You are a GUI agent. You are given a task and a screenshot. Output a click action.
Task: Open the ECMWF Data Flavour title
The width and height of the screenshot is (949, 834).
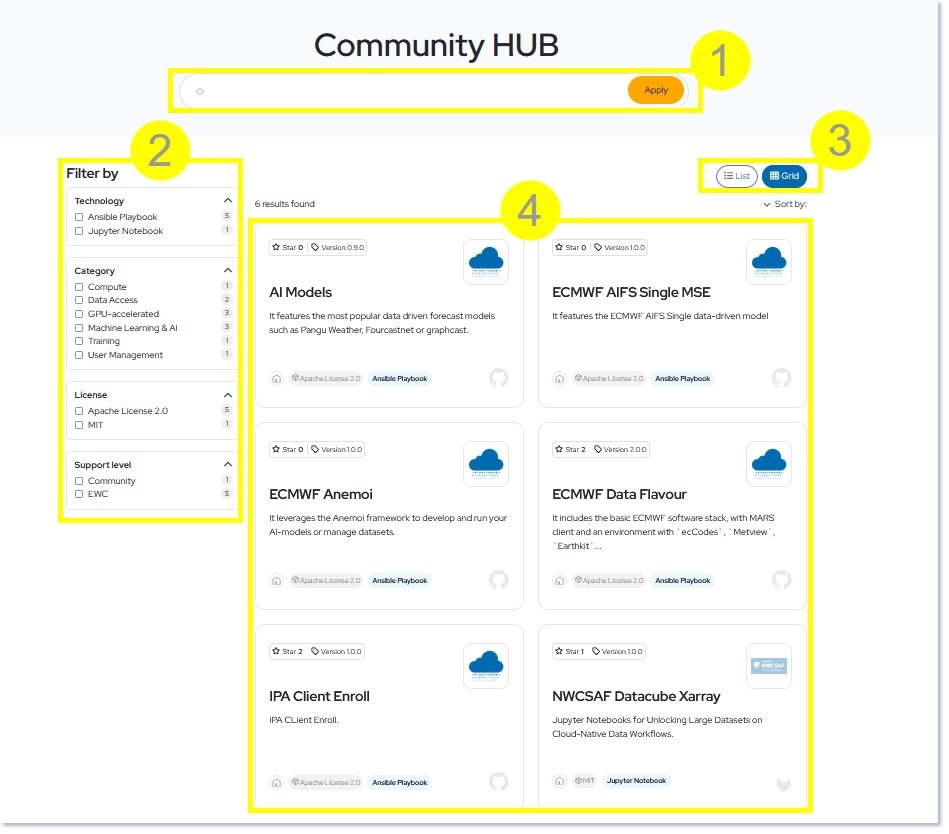pyautogui.click(x=620, y=495)
